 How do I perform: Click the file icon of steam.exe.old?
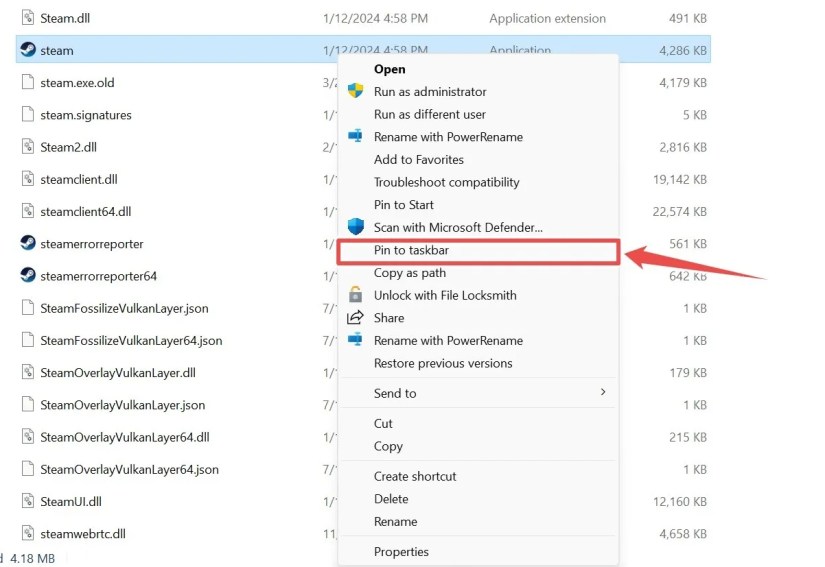(28, 82)
